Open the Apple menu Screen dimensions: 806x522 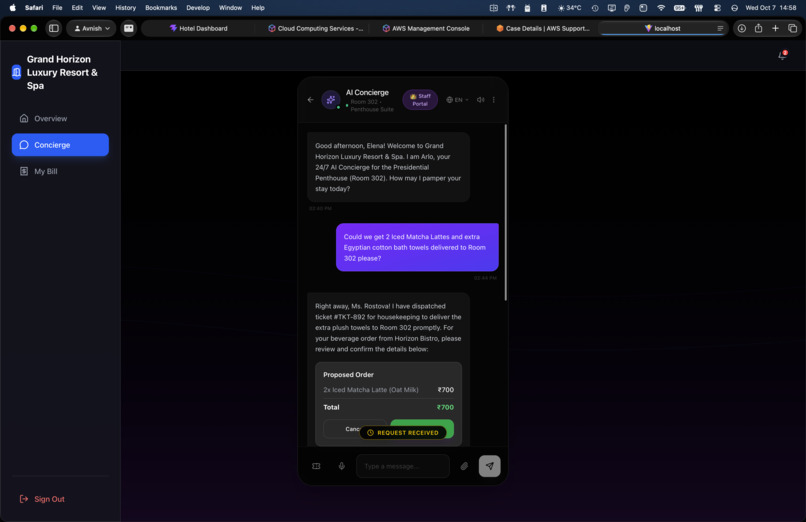(12, 8)
